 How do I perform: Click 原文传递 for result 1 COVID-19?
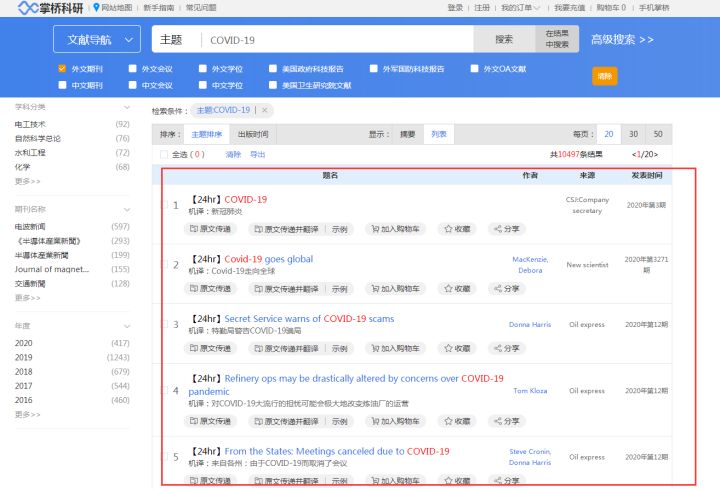tap(210, 229)
